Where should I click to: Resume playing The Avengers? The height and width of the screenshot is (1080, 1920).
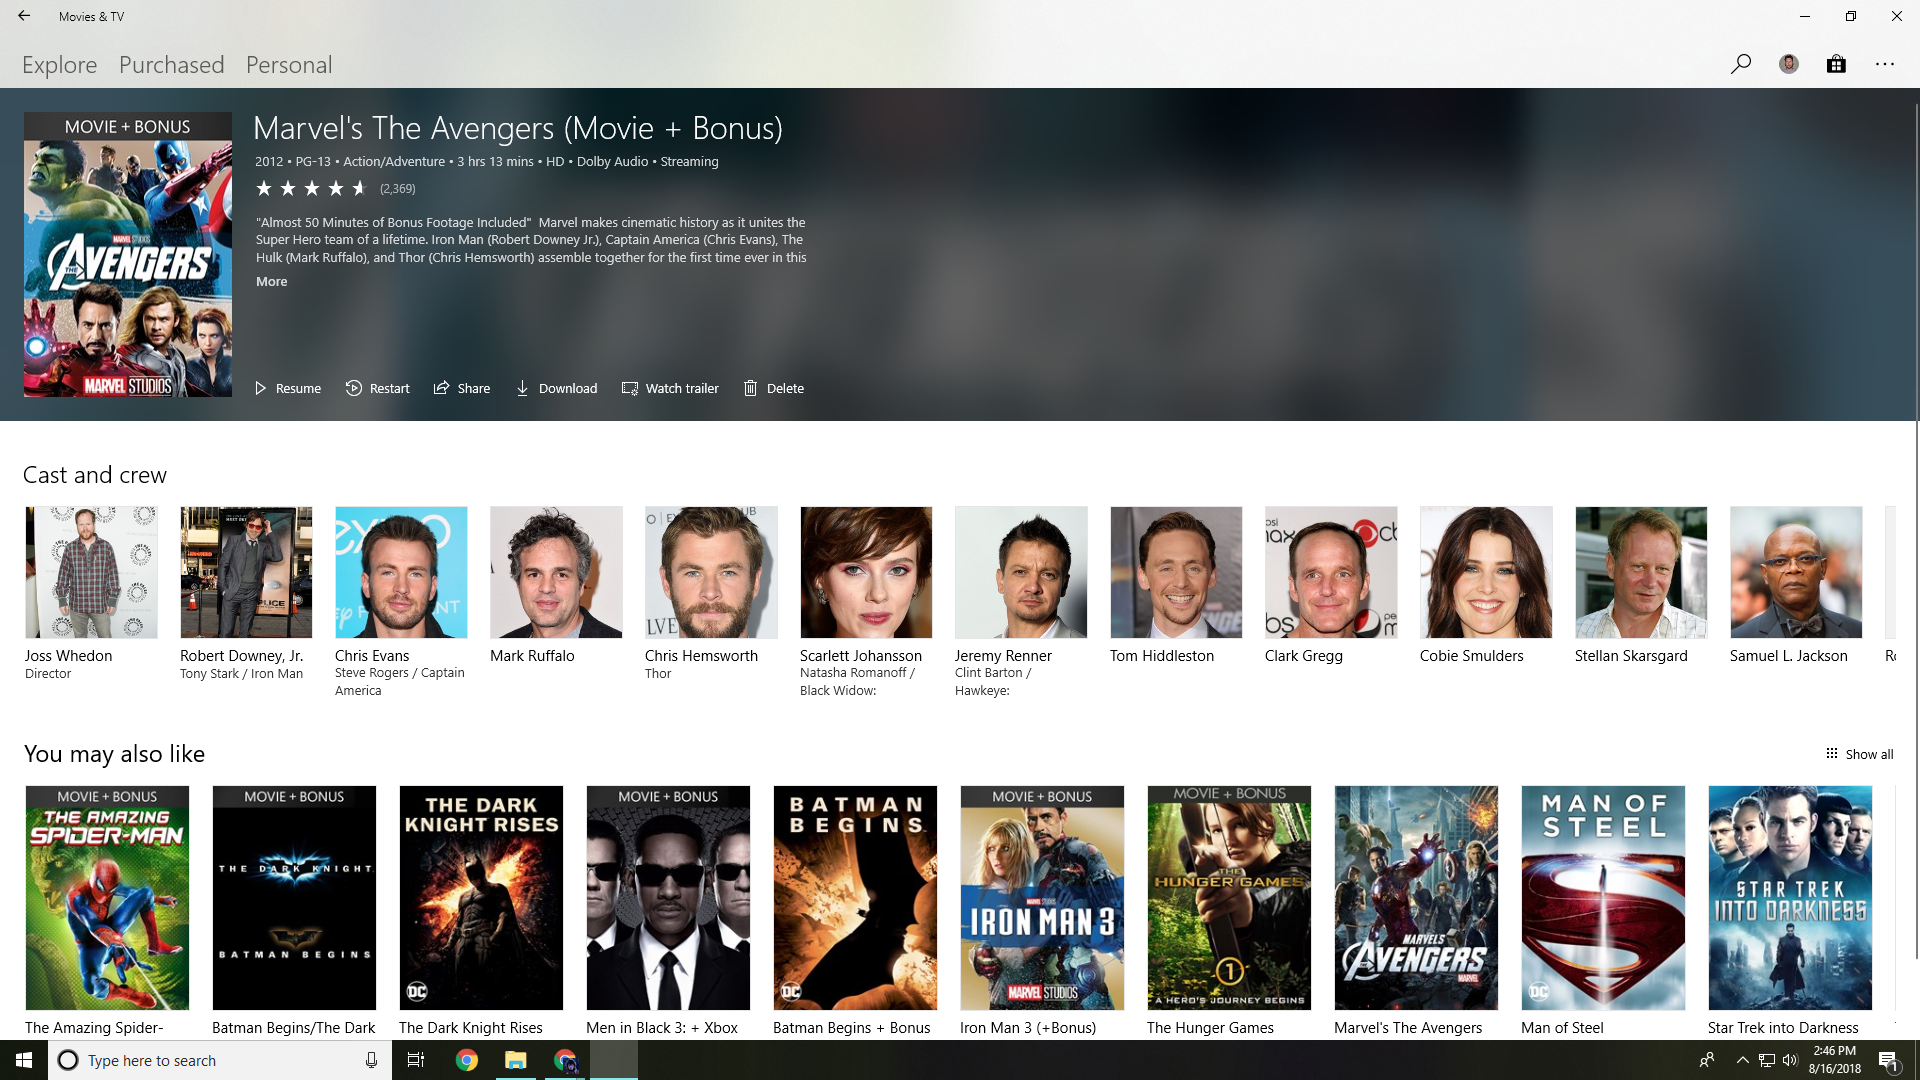288,388
